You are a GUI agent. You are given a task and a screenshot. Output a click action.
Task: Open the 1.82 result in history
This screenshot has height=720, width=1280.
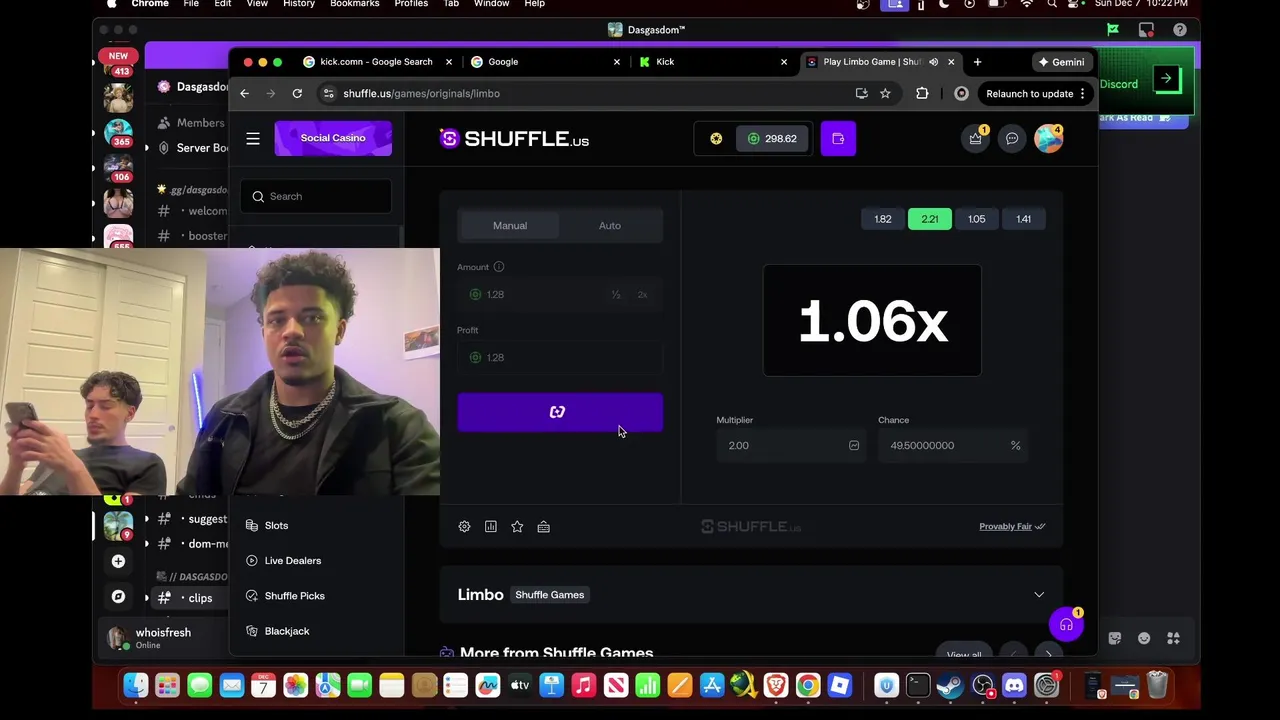tap(883, 219)
